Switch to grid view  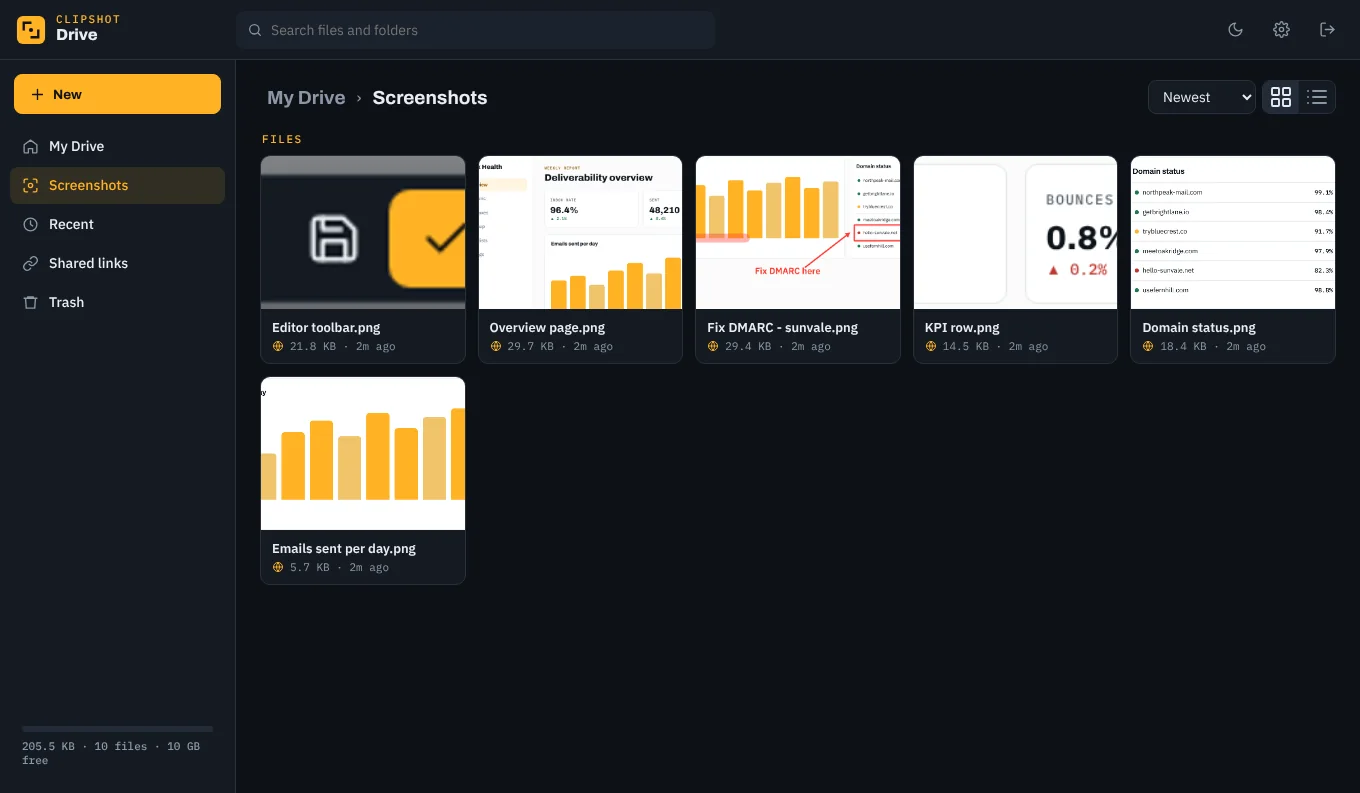[1281, 97]
